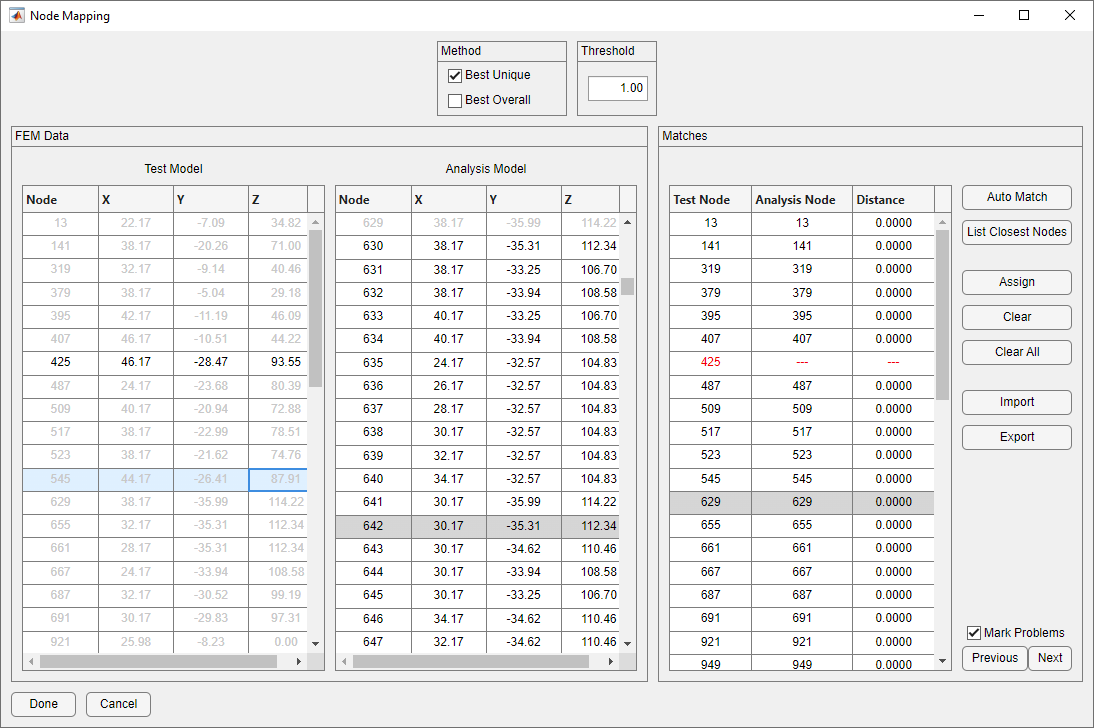Click the Cancel button
Image resolution: width=1094 pixels, height=728 pixels.
click(119, 704)
